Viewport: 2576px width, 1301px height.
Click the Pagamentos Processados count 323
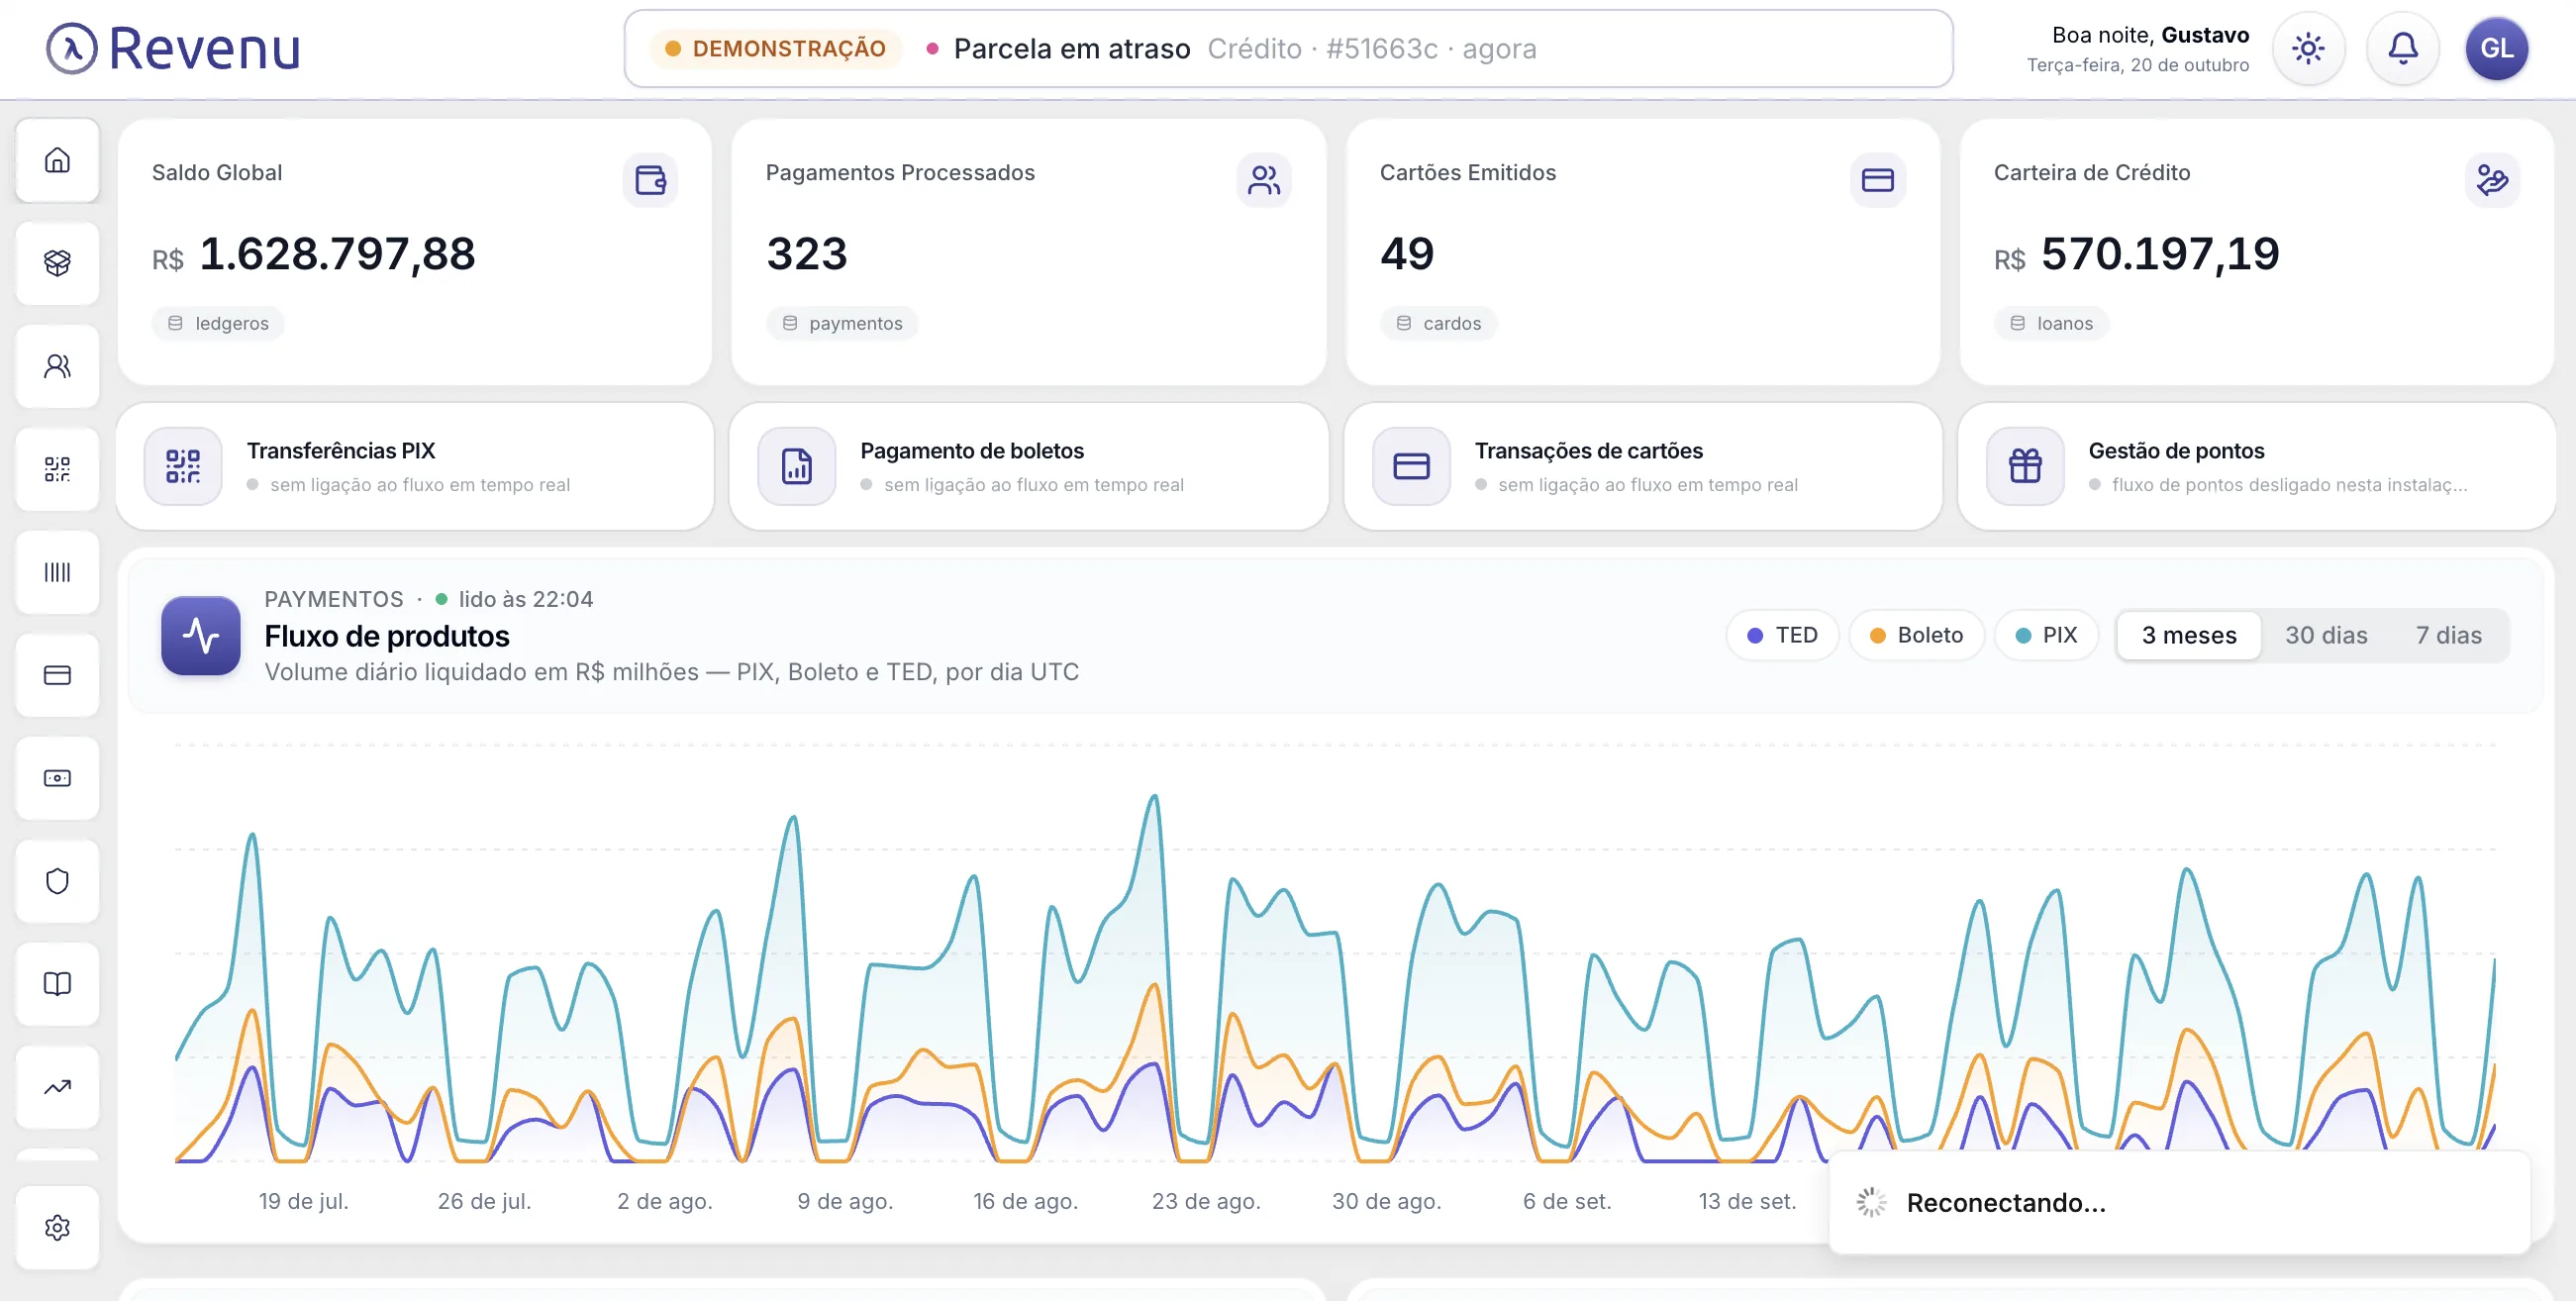tap(807, 254)
